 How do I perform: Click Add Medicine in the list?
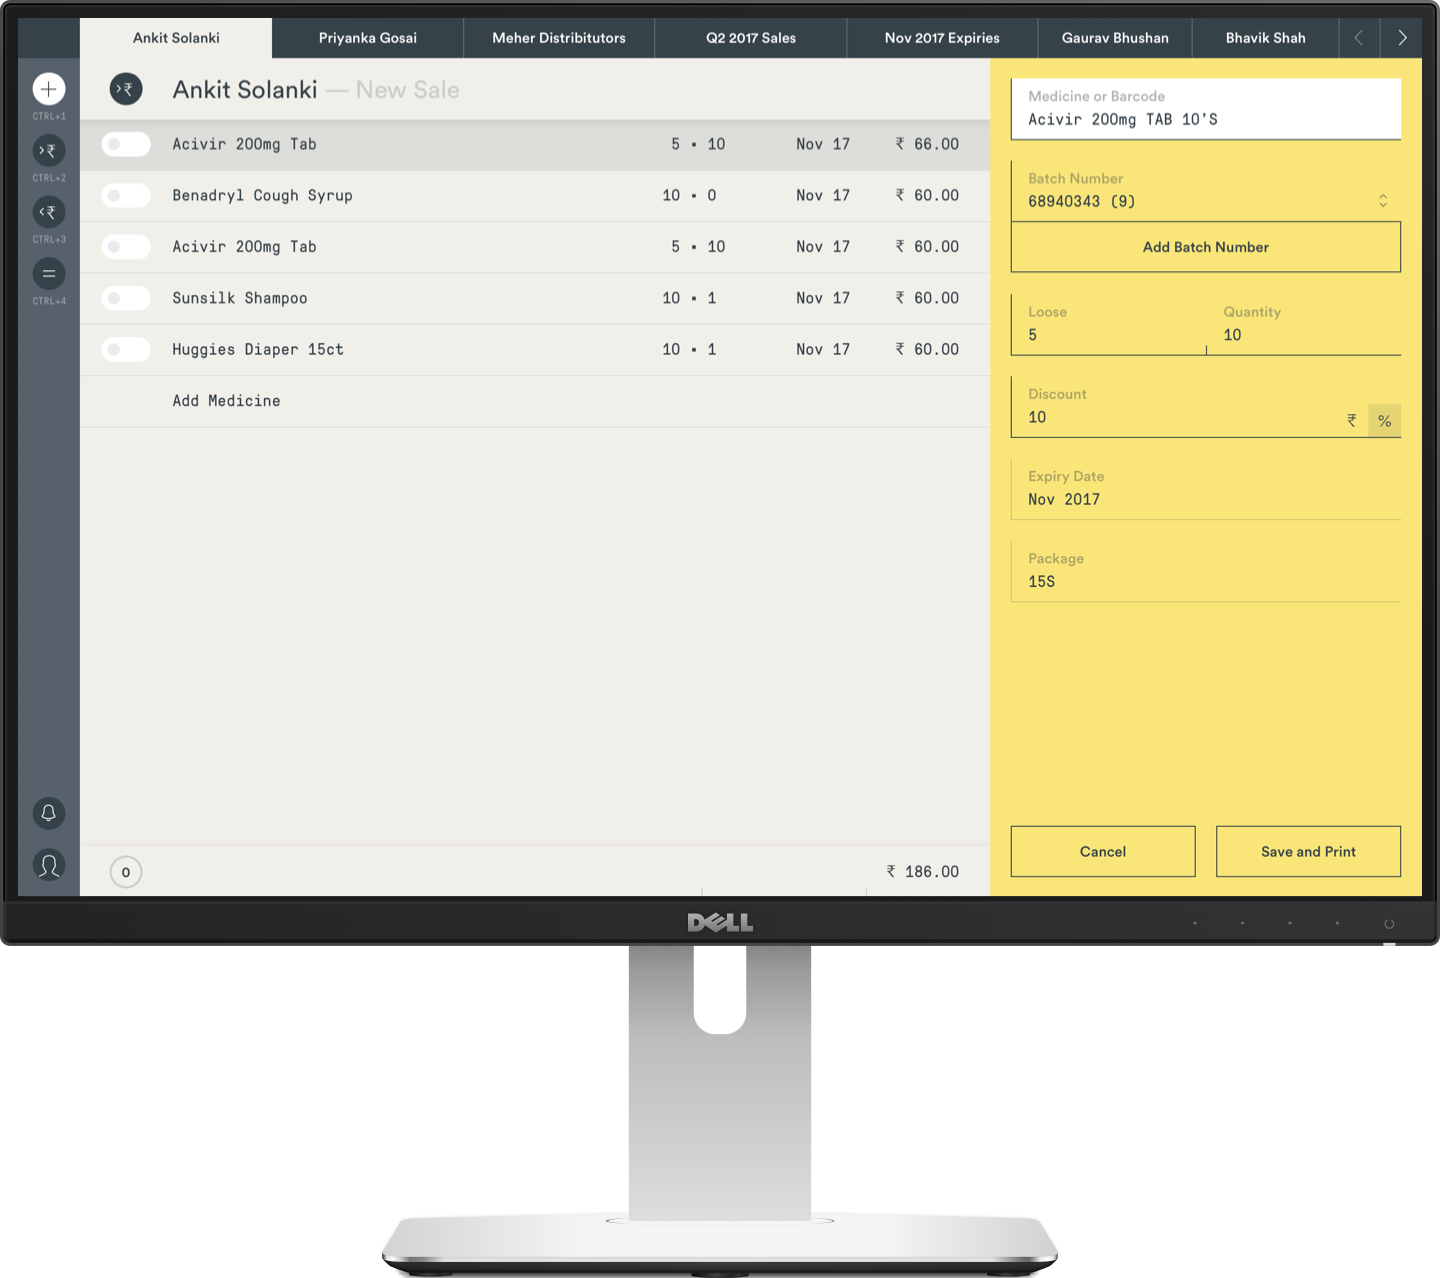[x=226, y=401]
